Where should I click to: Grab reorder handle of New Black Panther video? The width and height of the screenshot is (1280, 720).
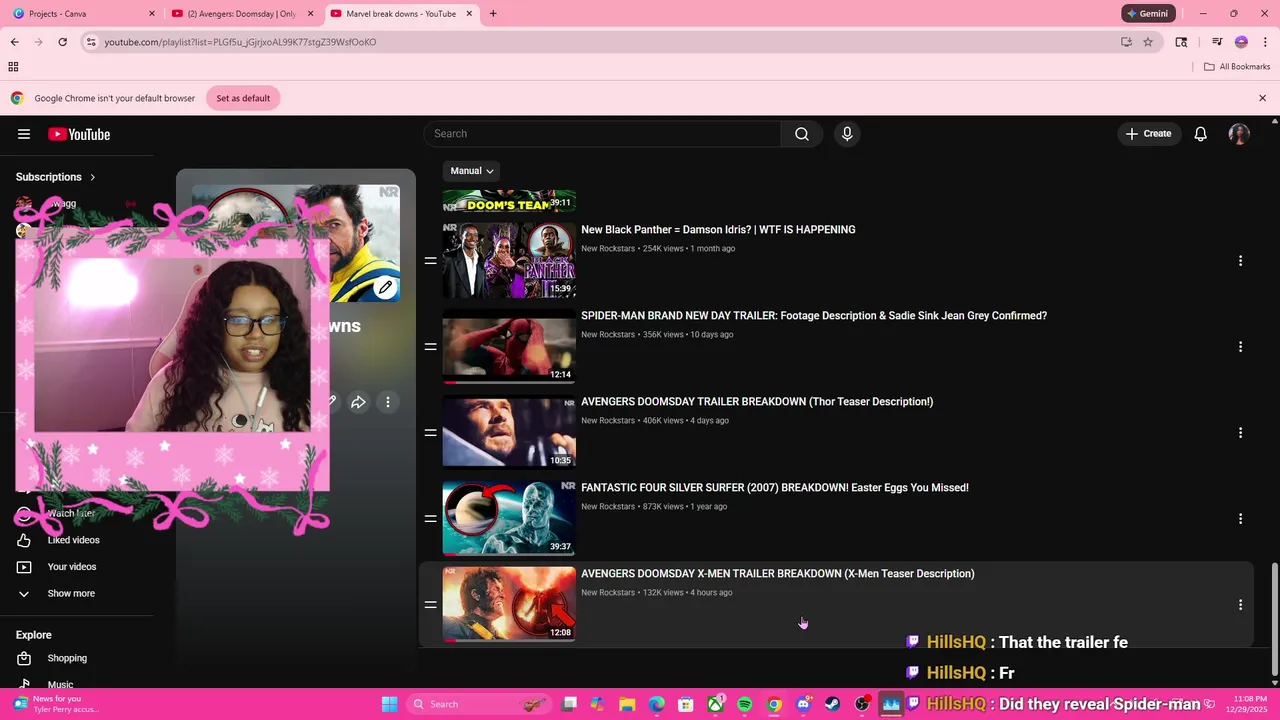click(x=430, y=261)
